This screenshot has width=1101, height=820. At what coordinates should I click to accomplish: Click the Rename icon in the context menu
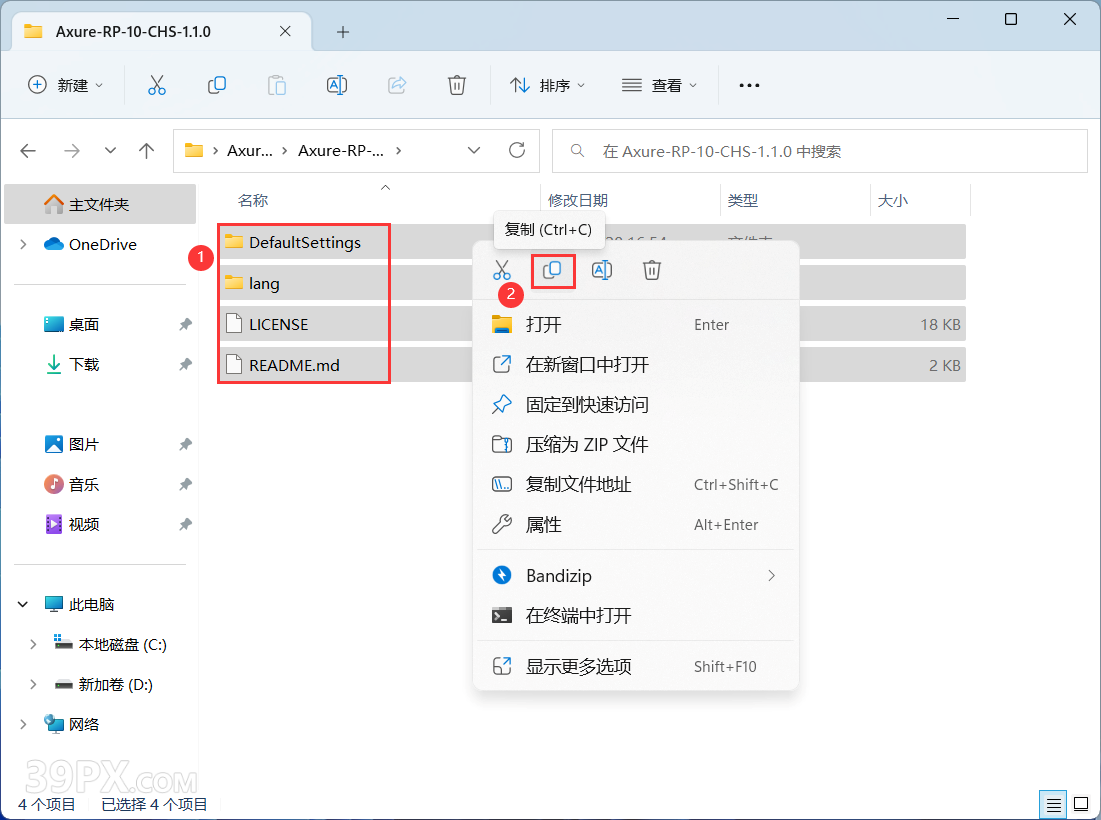[x=602, y=270]
